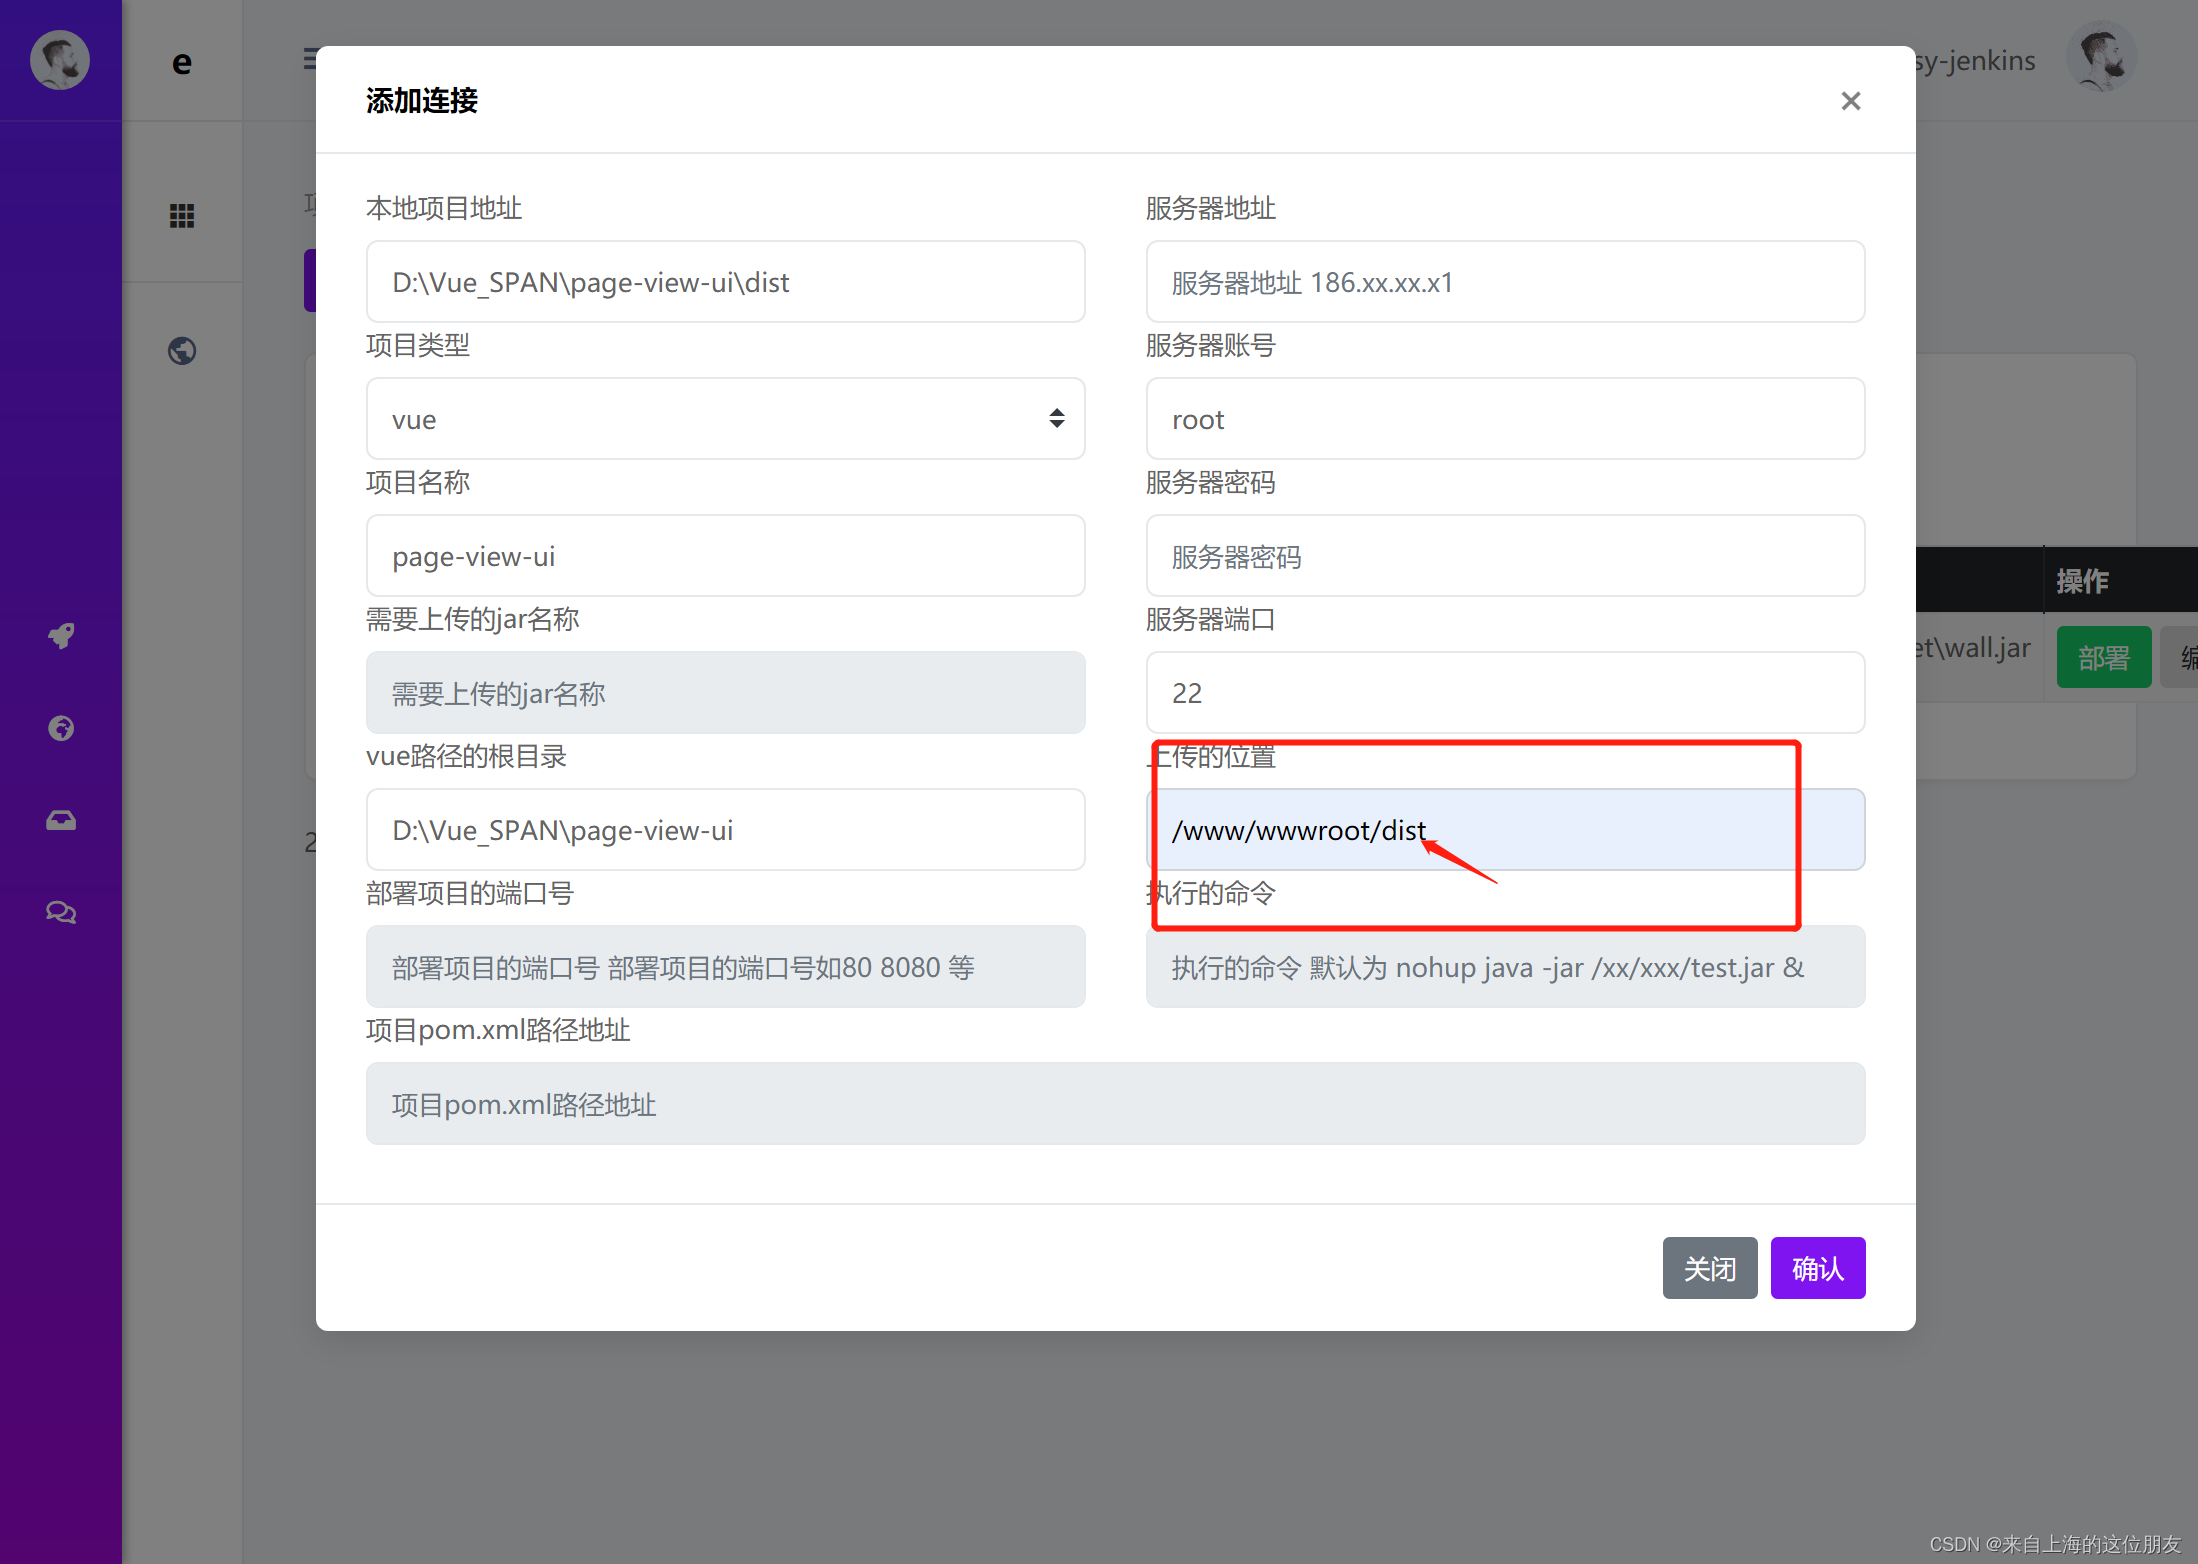2198x1564 pixels.
Task: Open the grid apps icon in sidebar
Action: tap(182, 215)
